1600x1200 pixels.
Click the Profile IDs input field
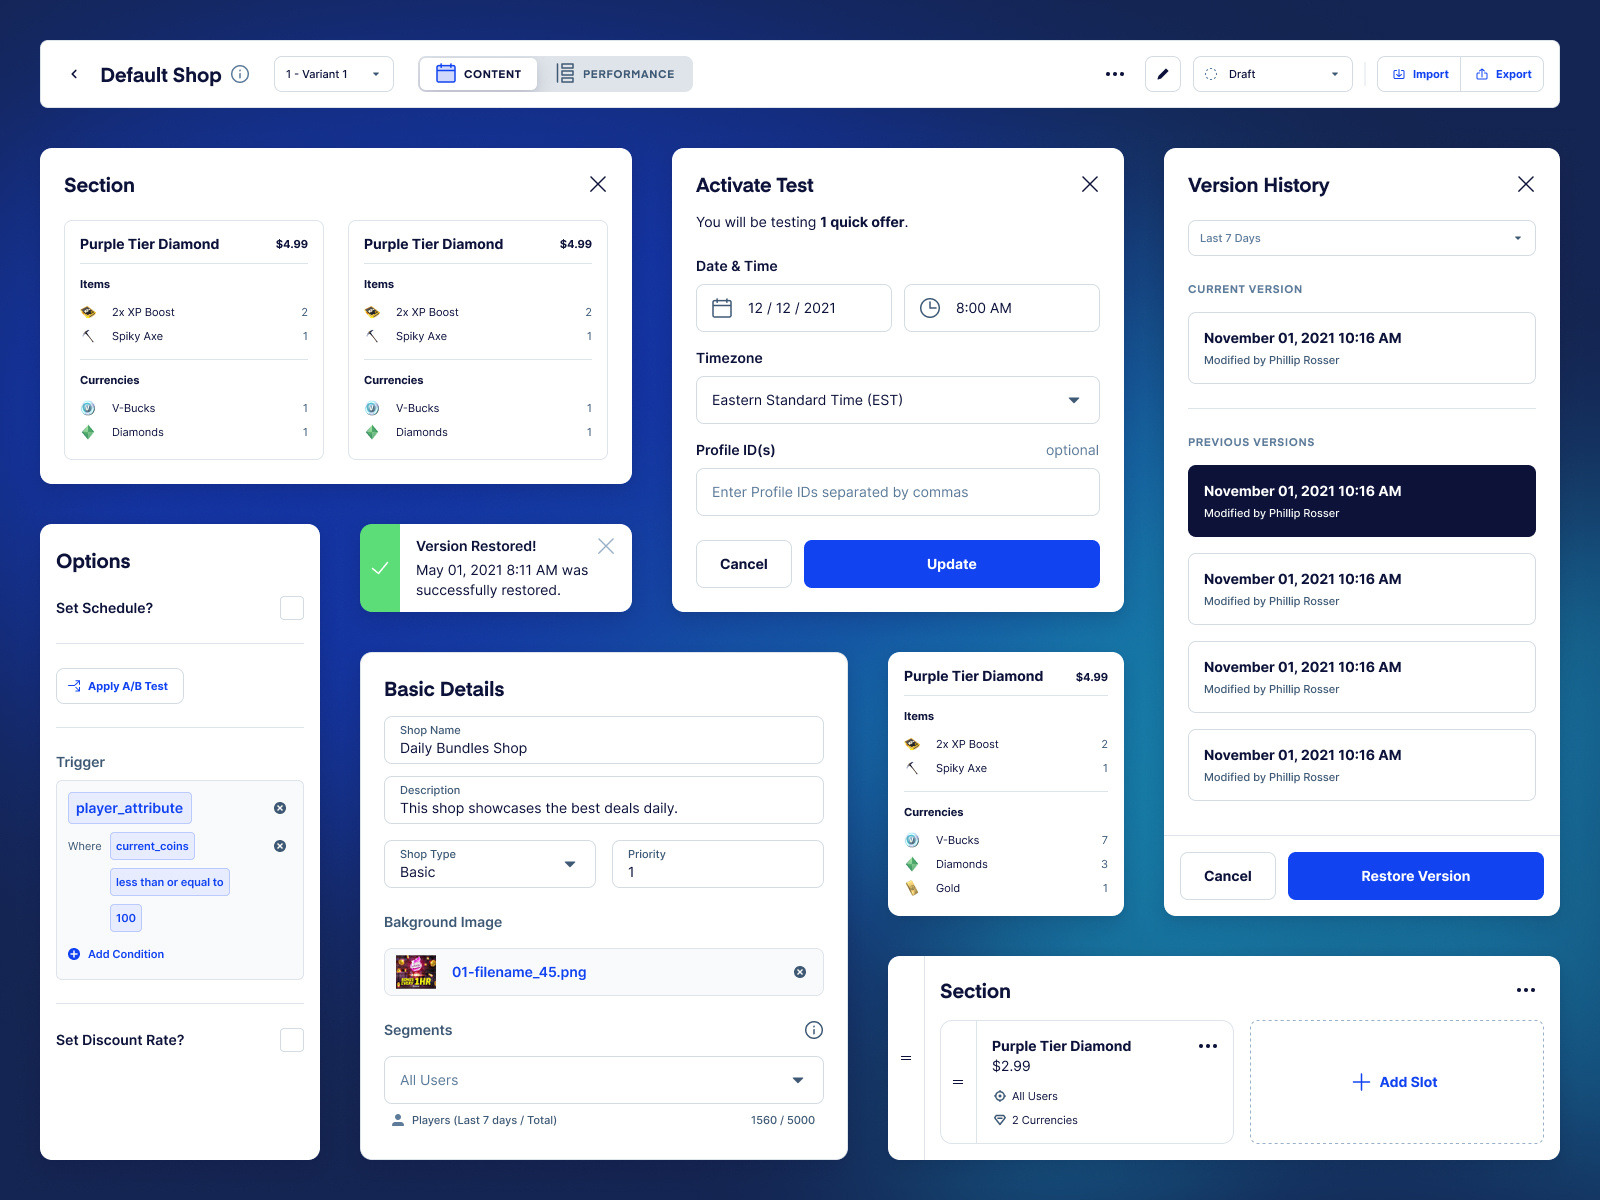(897, 491)
